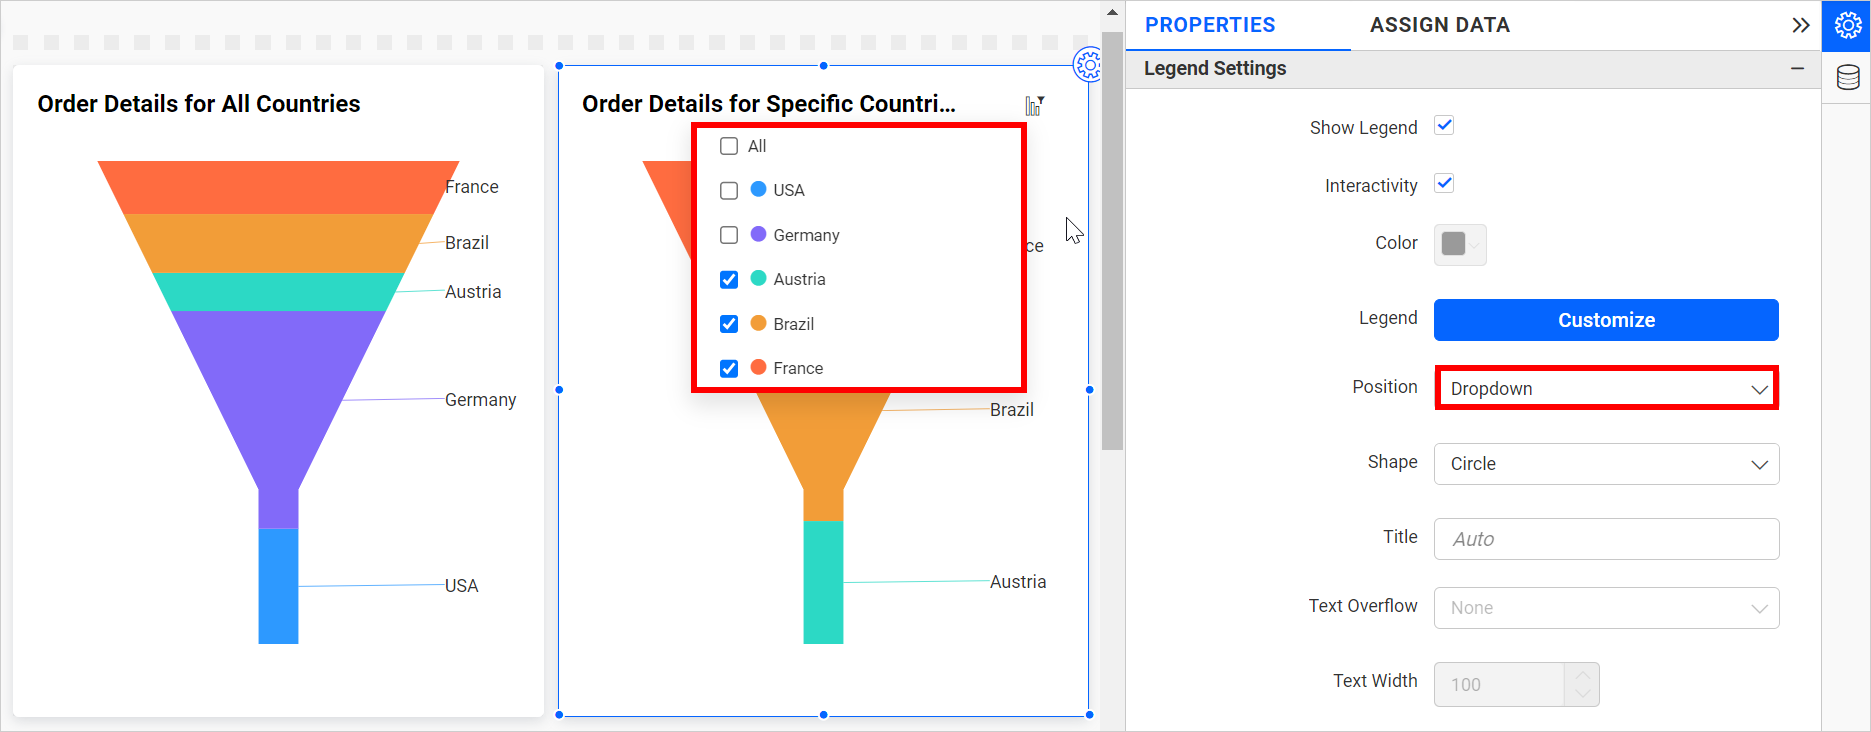Open the Text Overflow dropdown
The image size is (1871, 732).
click(x=1606, y=608)
